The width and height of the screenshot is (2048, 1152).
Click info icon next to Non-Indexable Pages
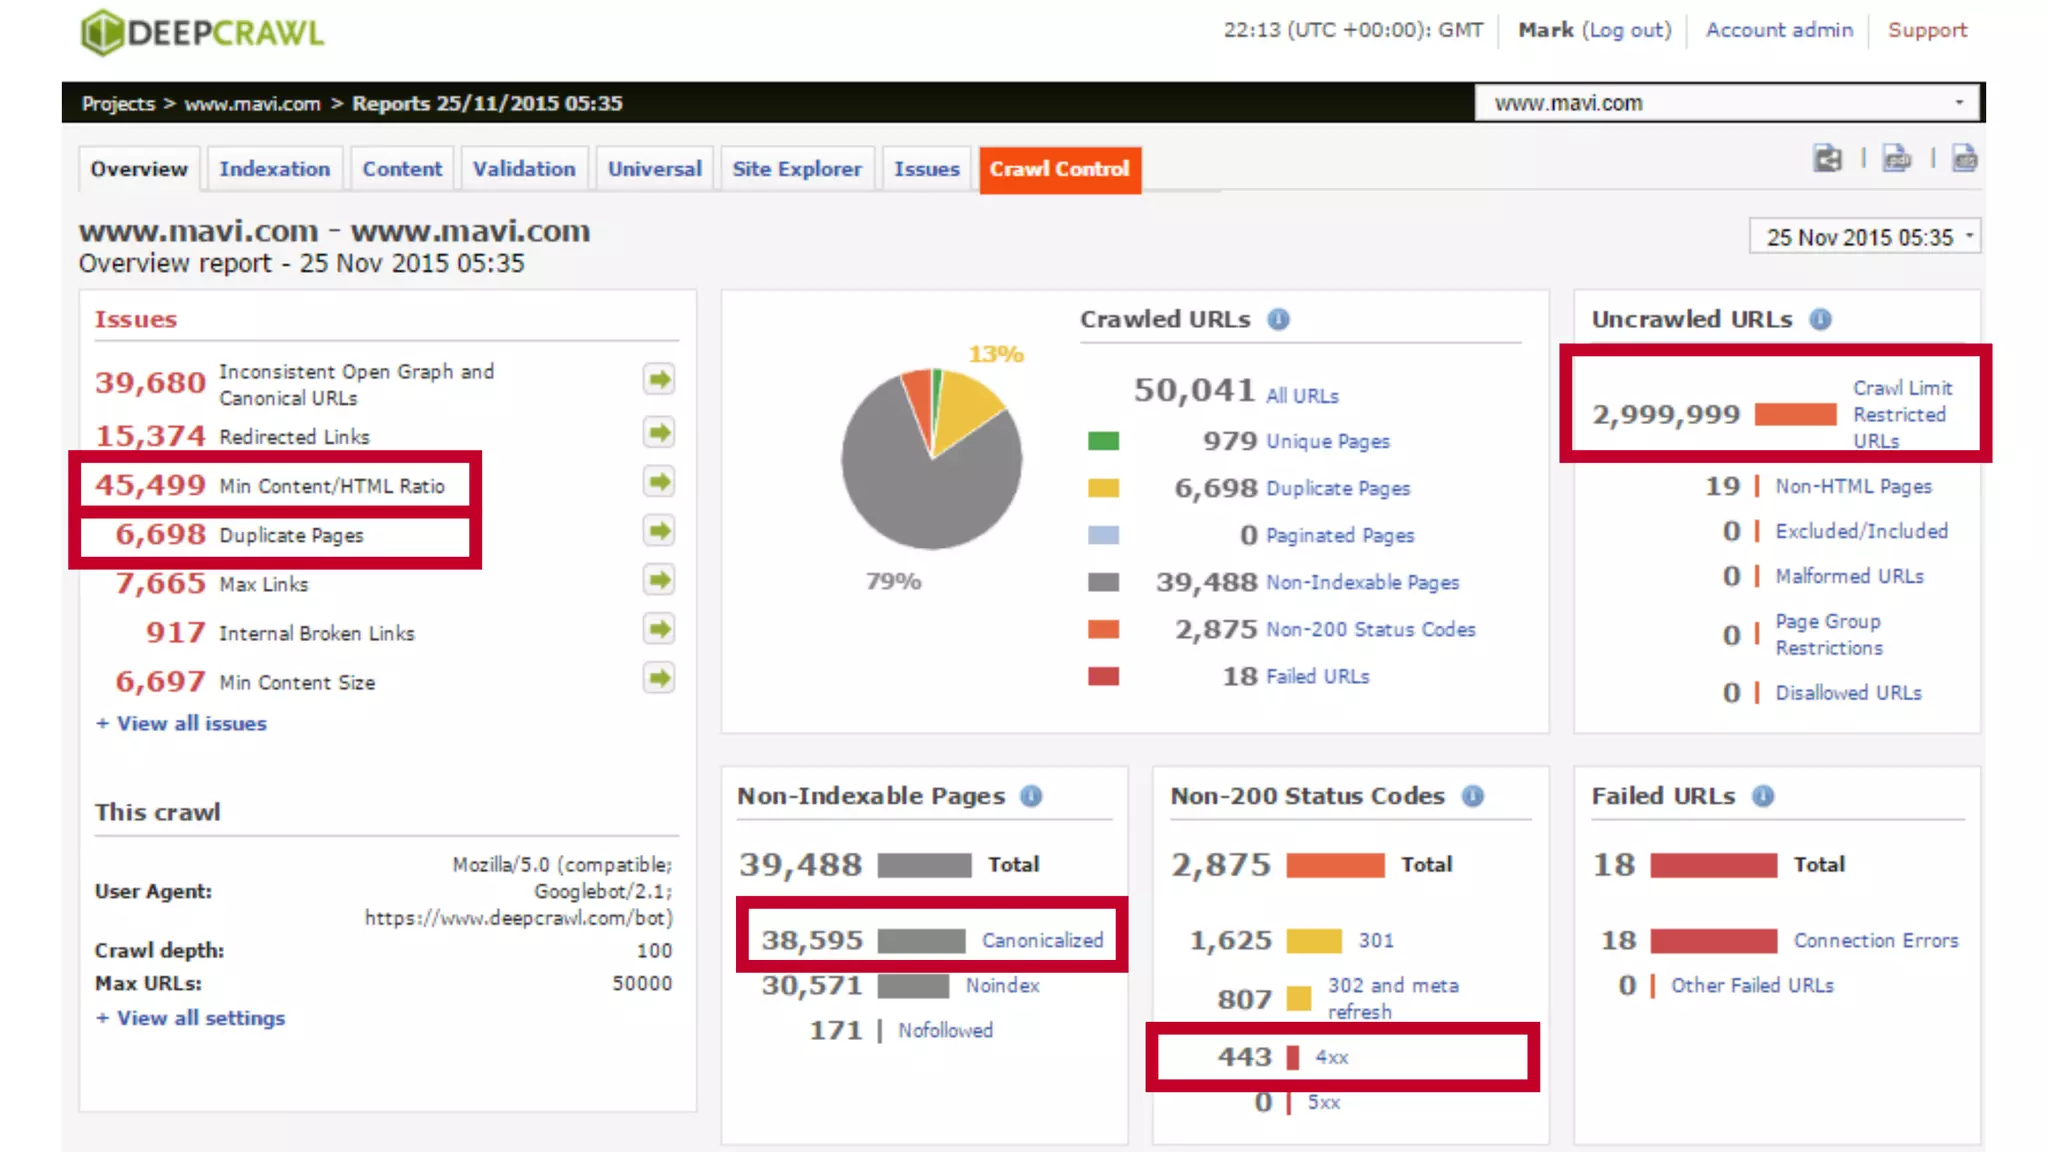coord(1031,796)
